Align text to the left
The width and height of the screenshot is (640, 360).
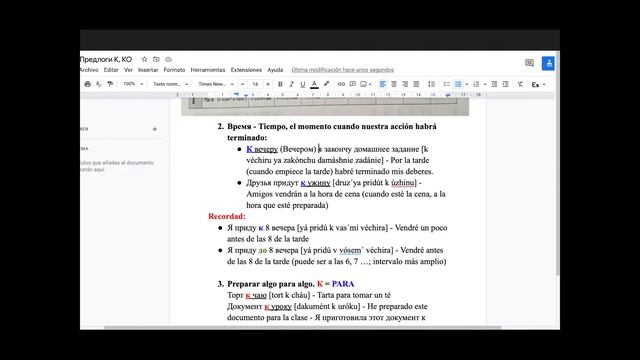[x=382, y=84]
